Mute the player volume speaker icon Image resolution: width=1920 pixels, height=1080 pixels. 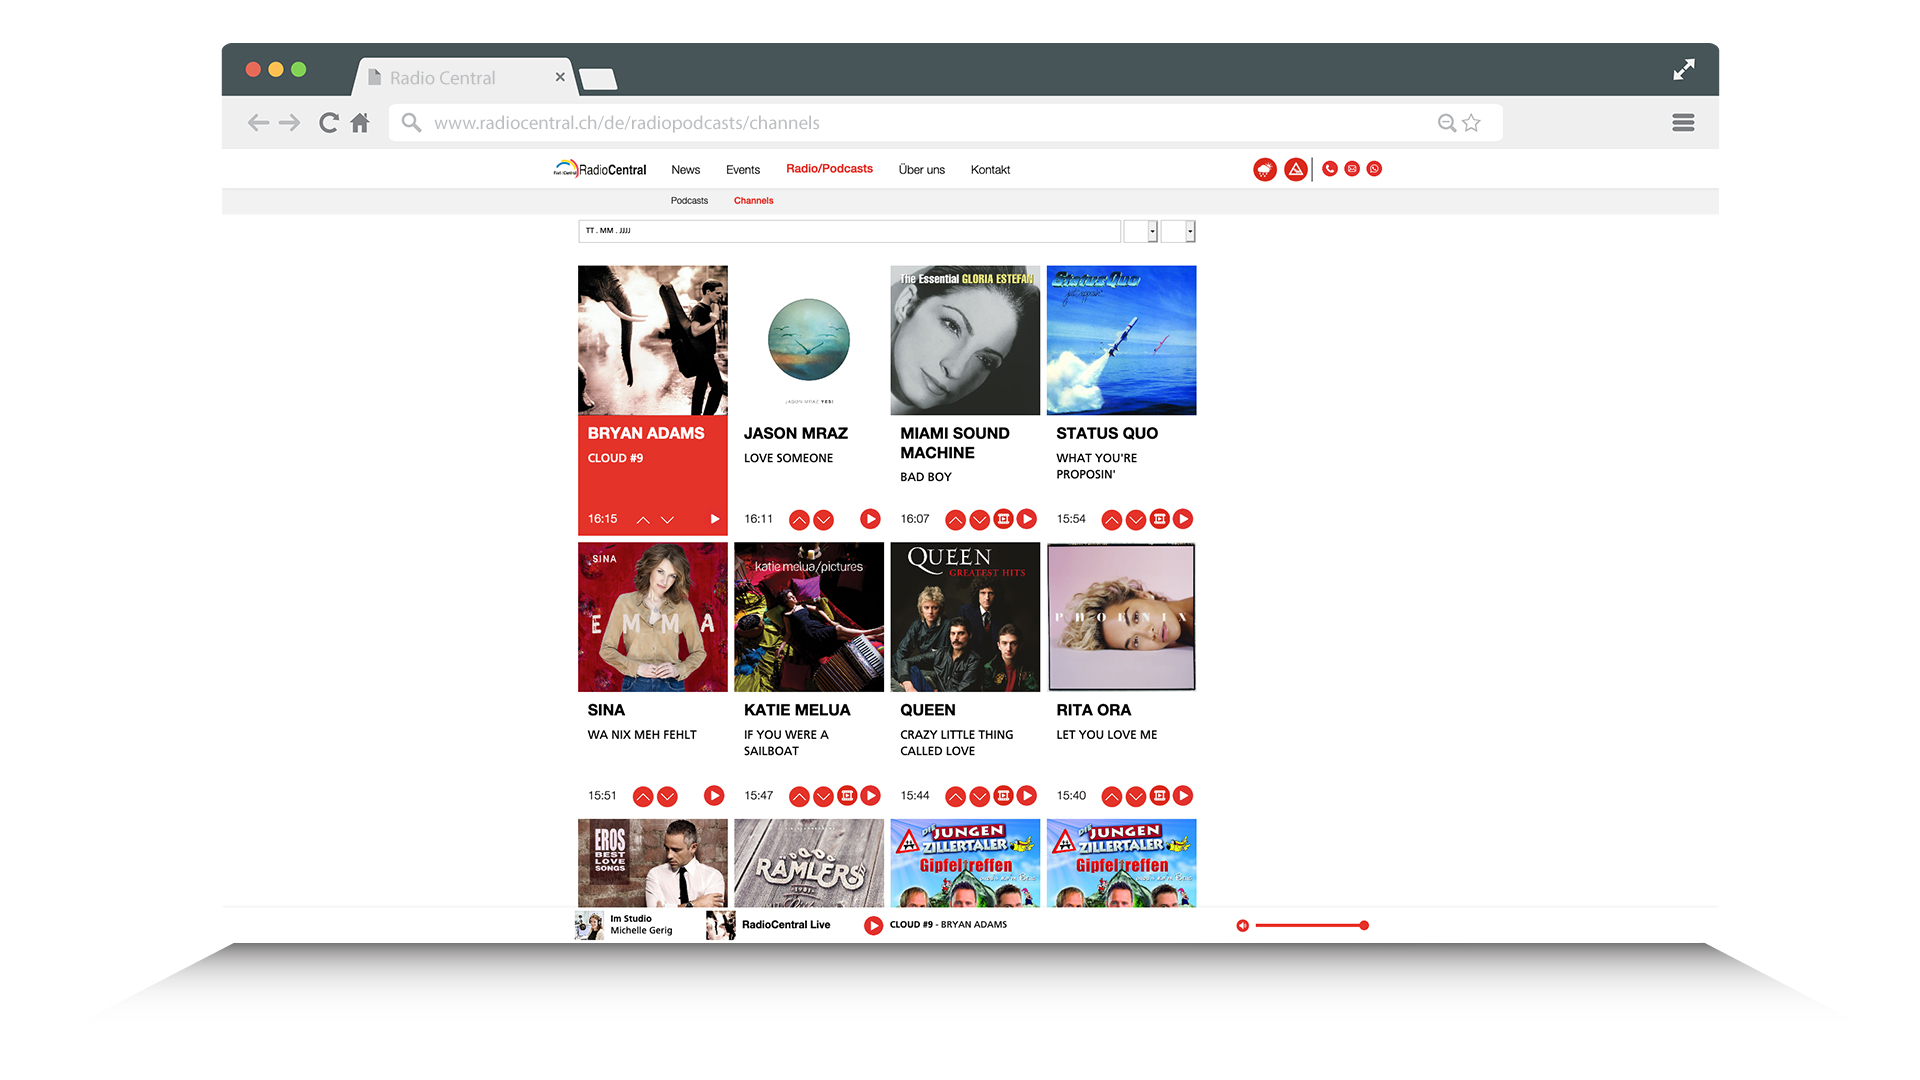pyautogui.click(x=1242, y=926)
